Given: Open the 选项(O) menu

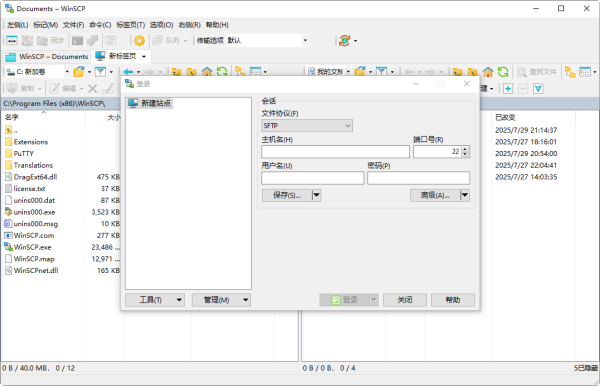Looking at the screenshot, I should click(x=161, y=25).
